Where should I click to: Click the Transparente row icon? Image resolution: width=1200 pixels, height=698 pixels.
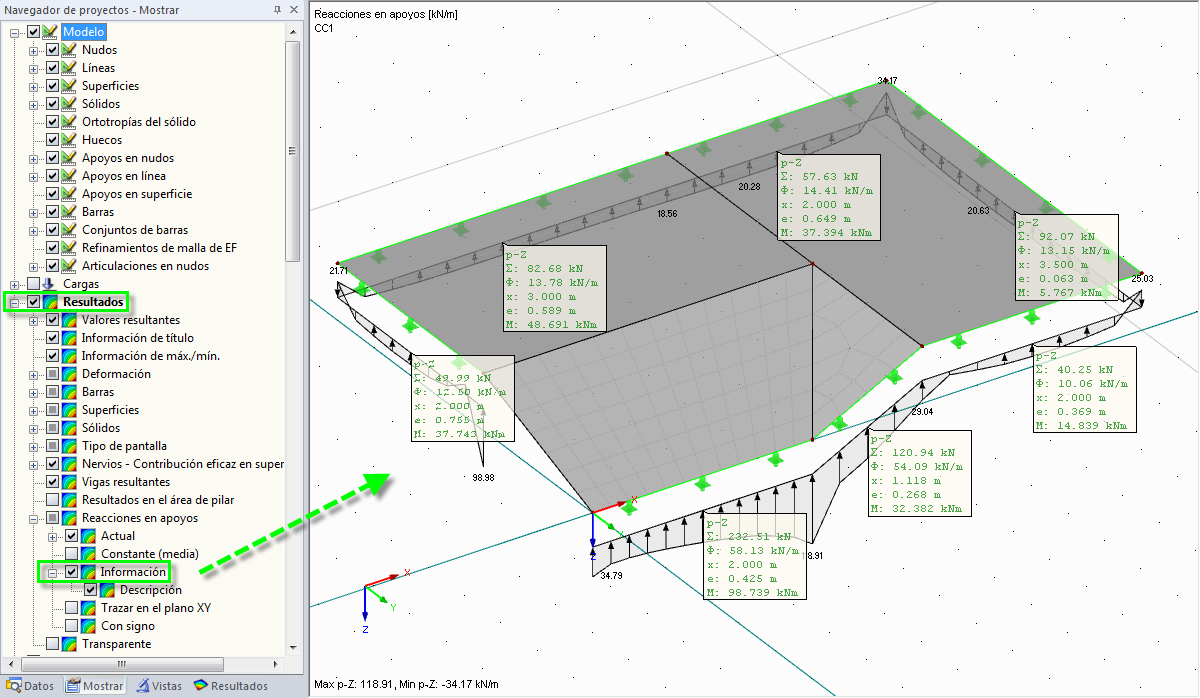point(69,644)
